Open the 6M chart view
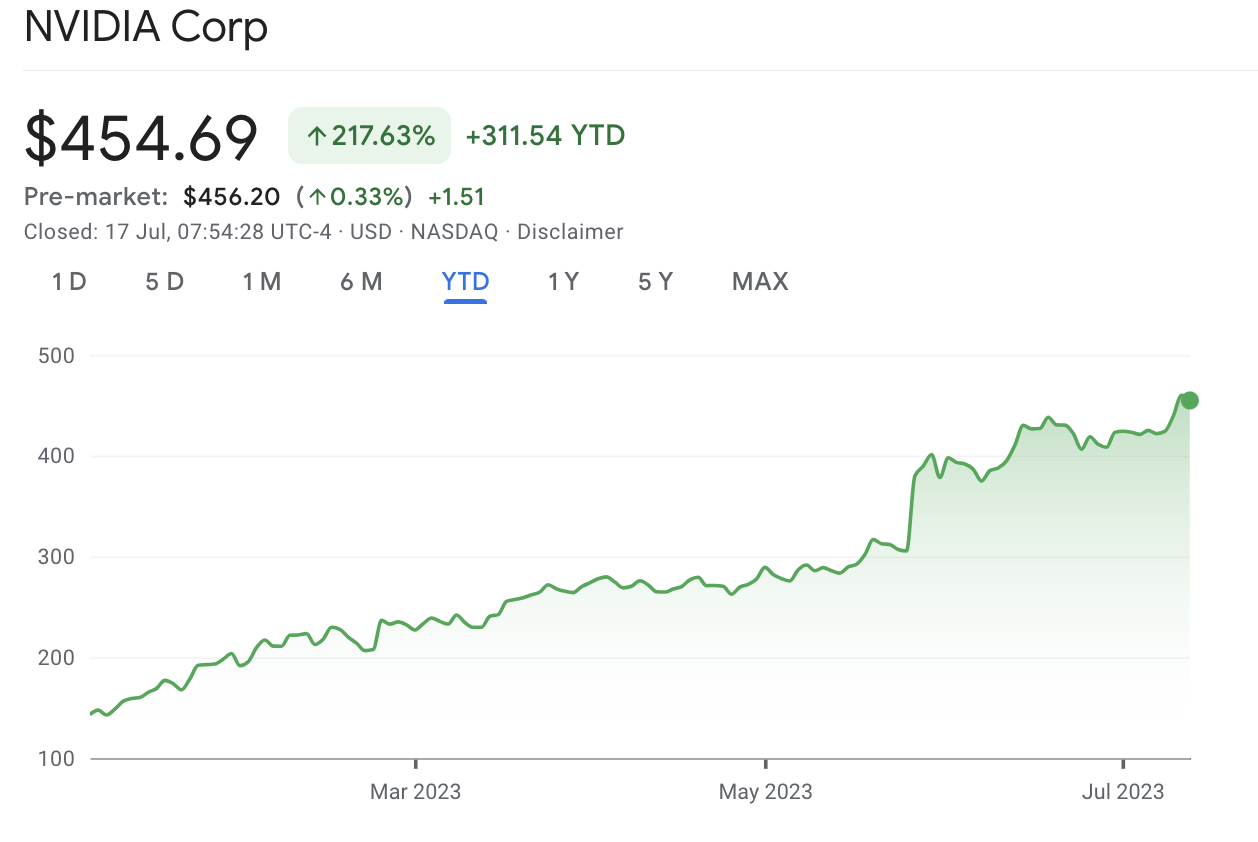The height and width of the screenshot is (842, 1258). point(361,282)
